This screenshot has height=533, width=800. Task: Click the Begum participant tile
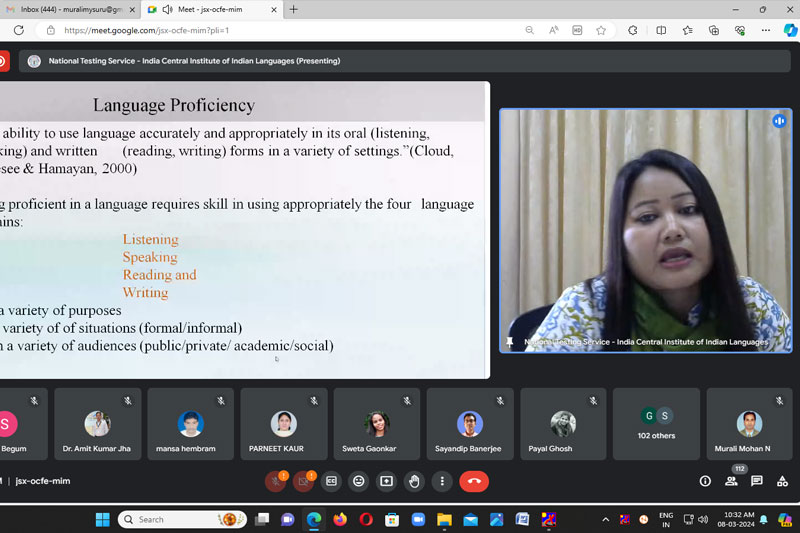(x=23, y=424)
